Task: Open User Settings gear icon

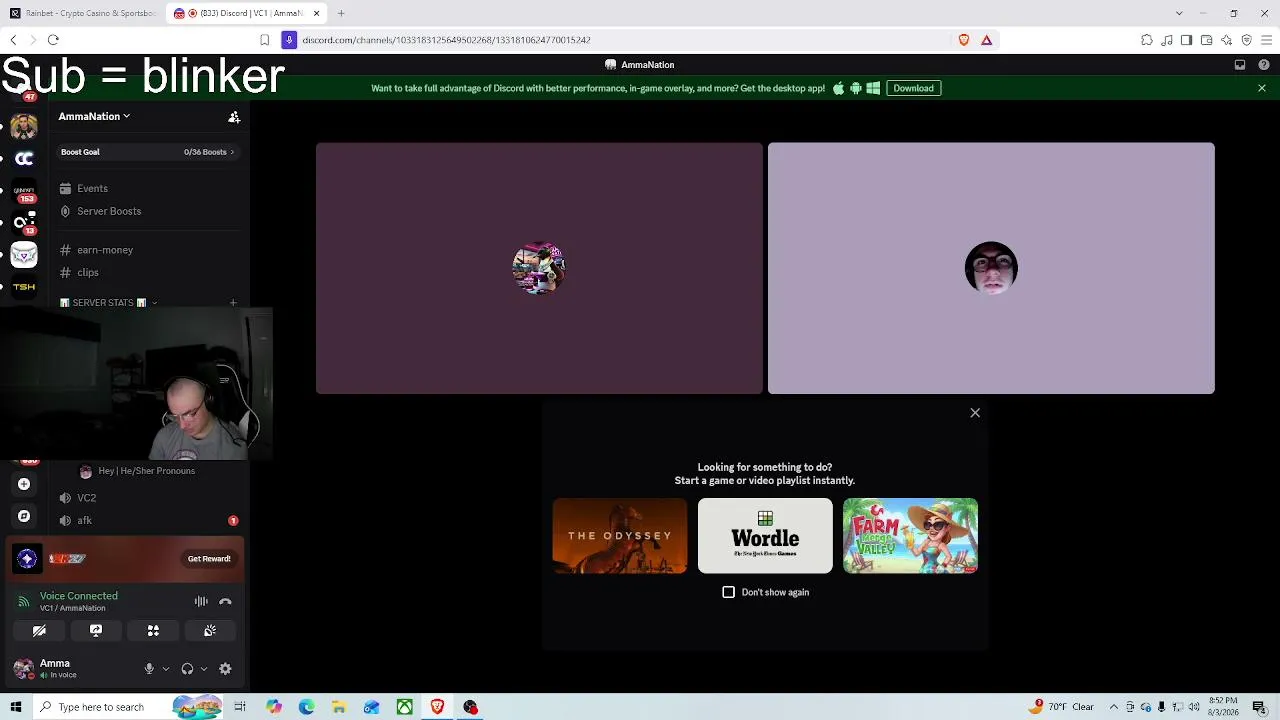Action: tap(225, 669)
